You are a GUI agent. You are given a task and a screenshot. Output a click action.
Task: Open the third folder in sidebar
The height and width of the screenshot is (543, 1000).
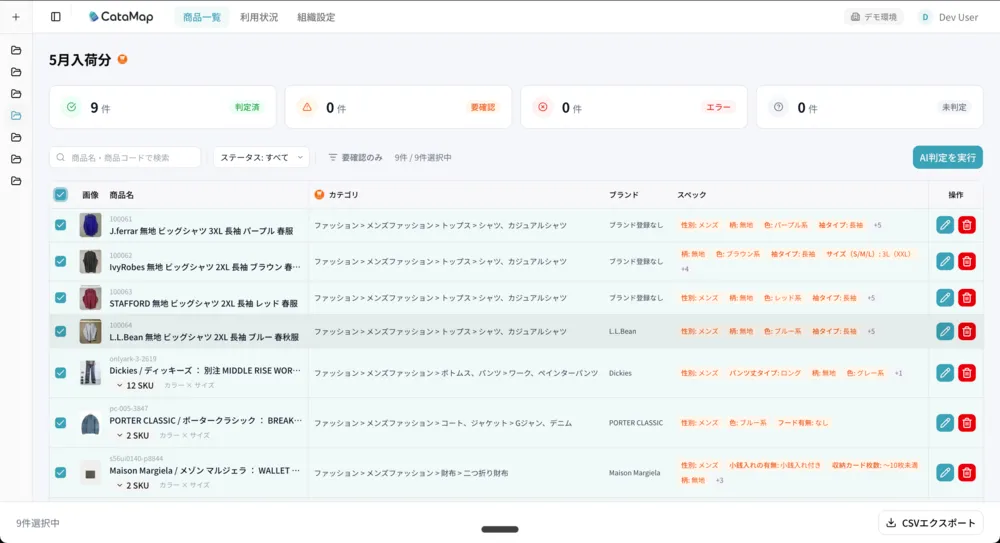pos(16,93)
